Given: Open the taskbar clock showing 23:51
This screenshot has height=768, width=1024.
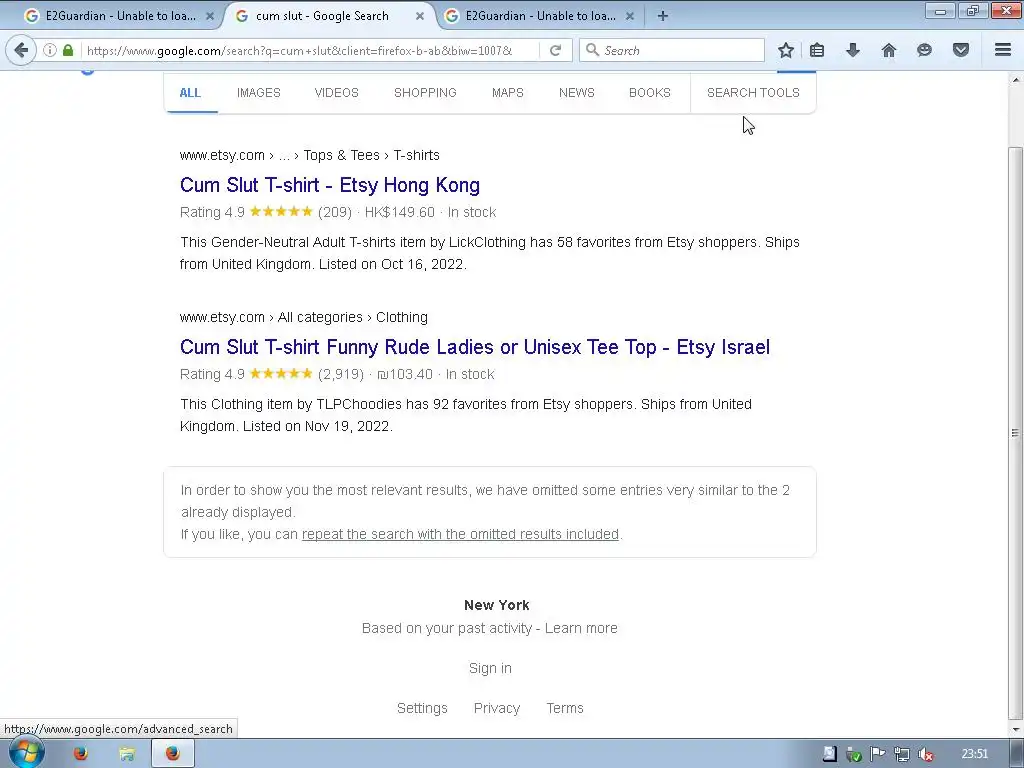Looking at the screenshot, I should pyautogui.click(x=975, y=754).
